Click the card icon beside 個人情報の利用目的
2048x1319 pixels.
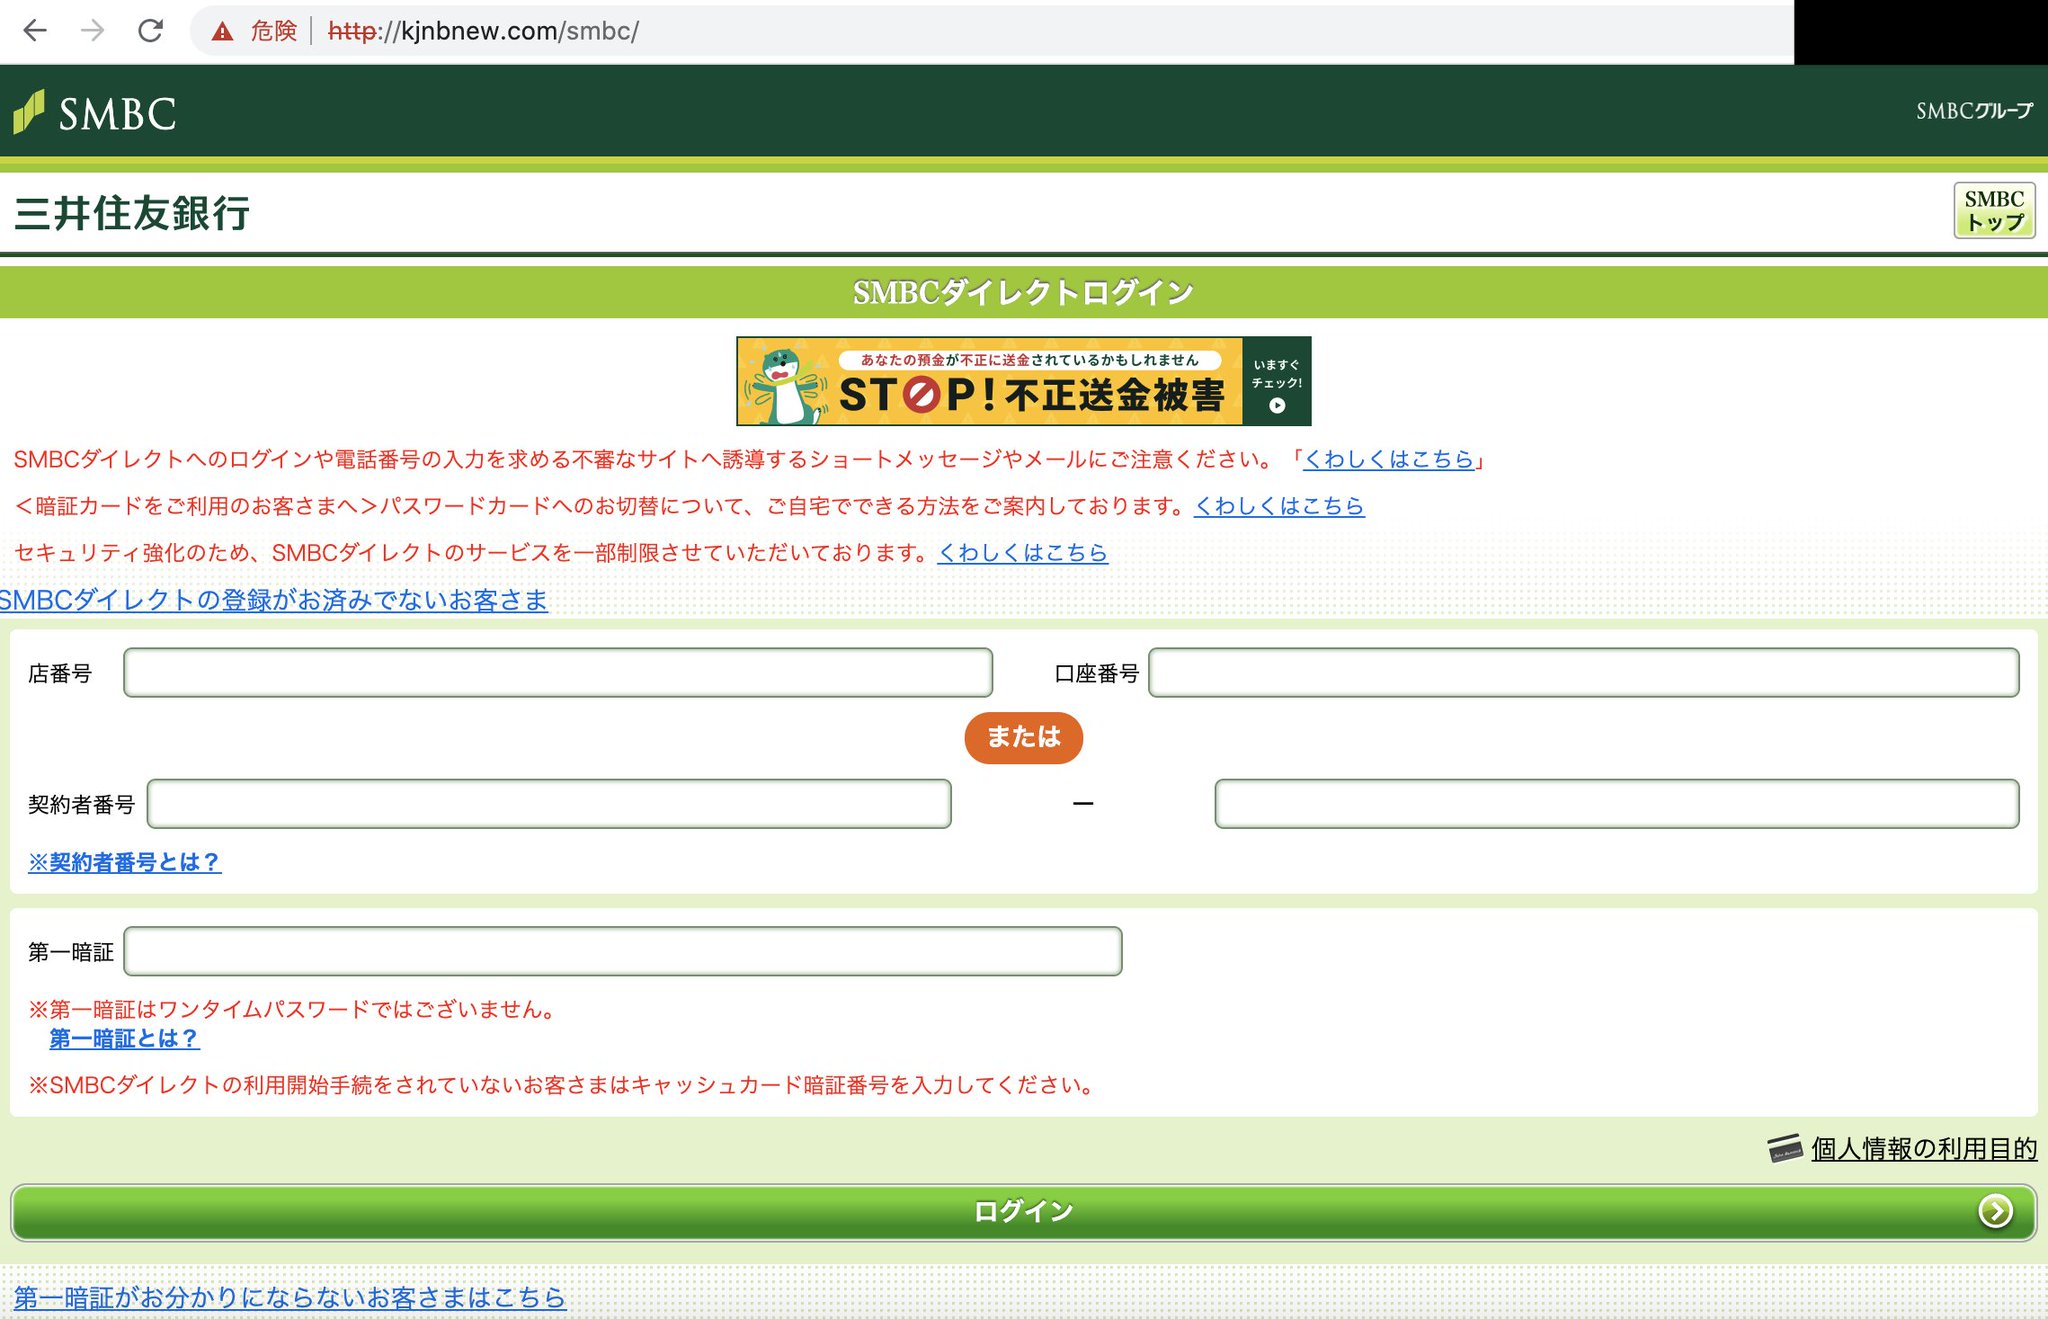coord(1785,1149)
